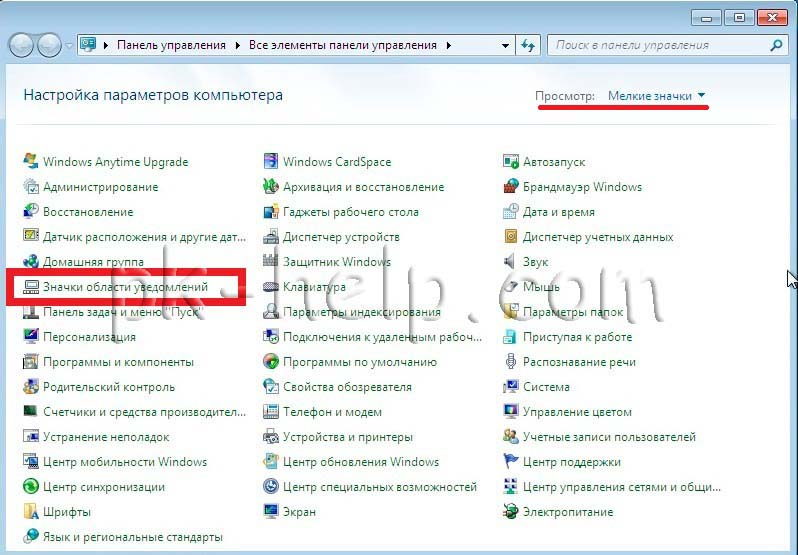The image size is (798, 555).
Task: Click the Все элементы панели управления breadcrumb
Action: click(x=343, y=45)
